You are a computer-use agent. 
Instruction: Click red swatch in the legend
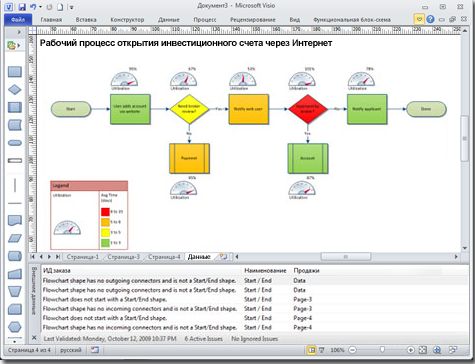pos(105,212)
